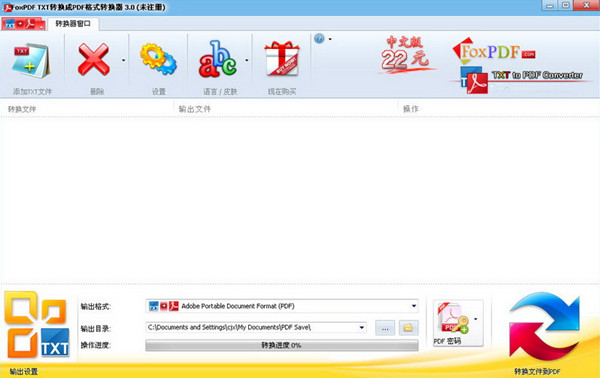Click the gift box Buy Now (现在购买) icon

pyautogui.click(x=282, y=59)
